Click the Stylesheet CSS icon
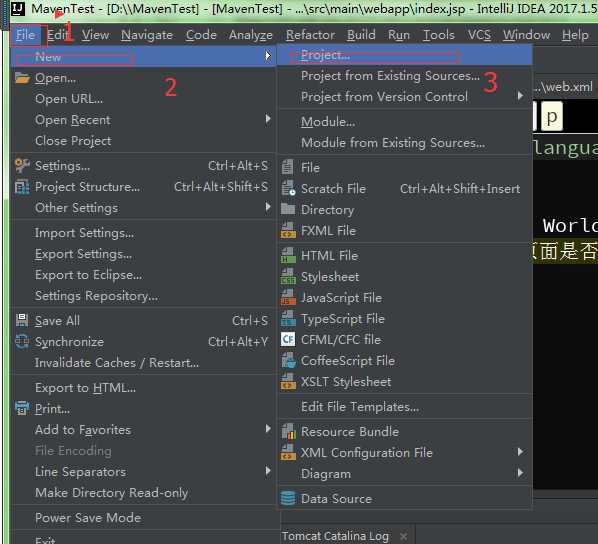 (x=288, y=276)
